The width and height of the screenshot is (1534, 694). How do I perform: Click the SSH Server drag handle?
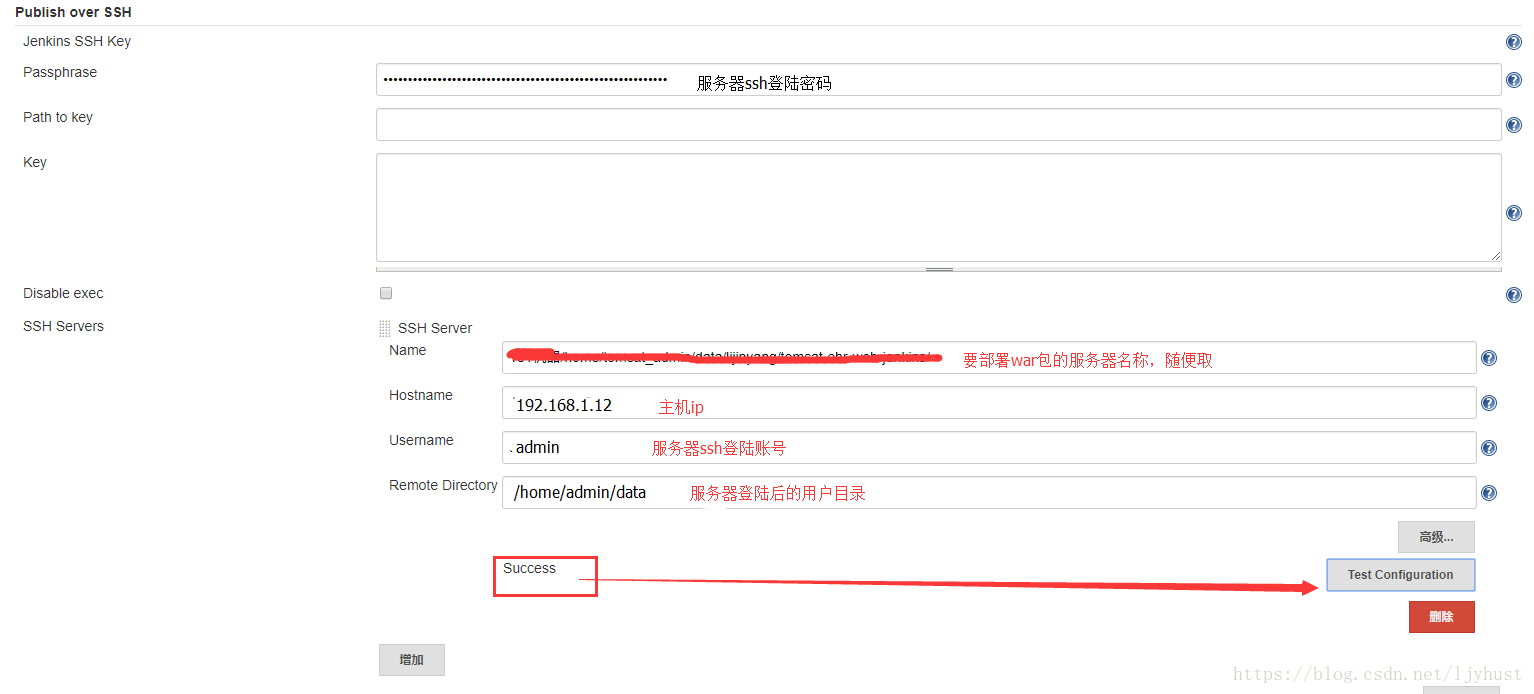click(x=384, y=328)
